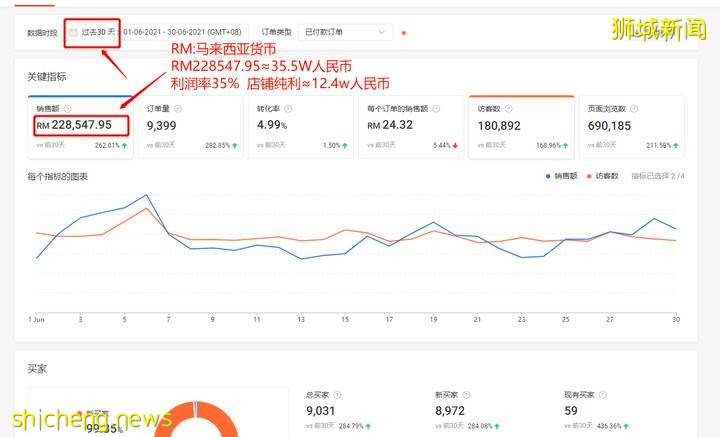The width and height of the screenshot is (720, 437).
Task: Click the sales value RM 228,547.95
Action: (74, 125)
